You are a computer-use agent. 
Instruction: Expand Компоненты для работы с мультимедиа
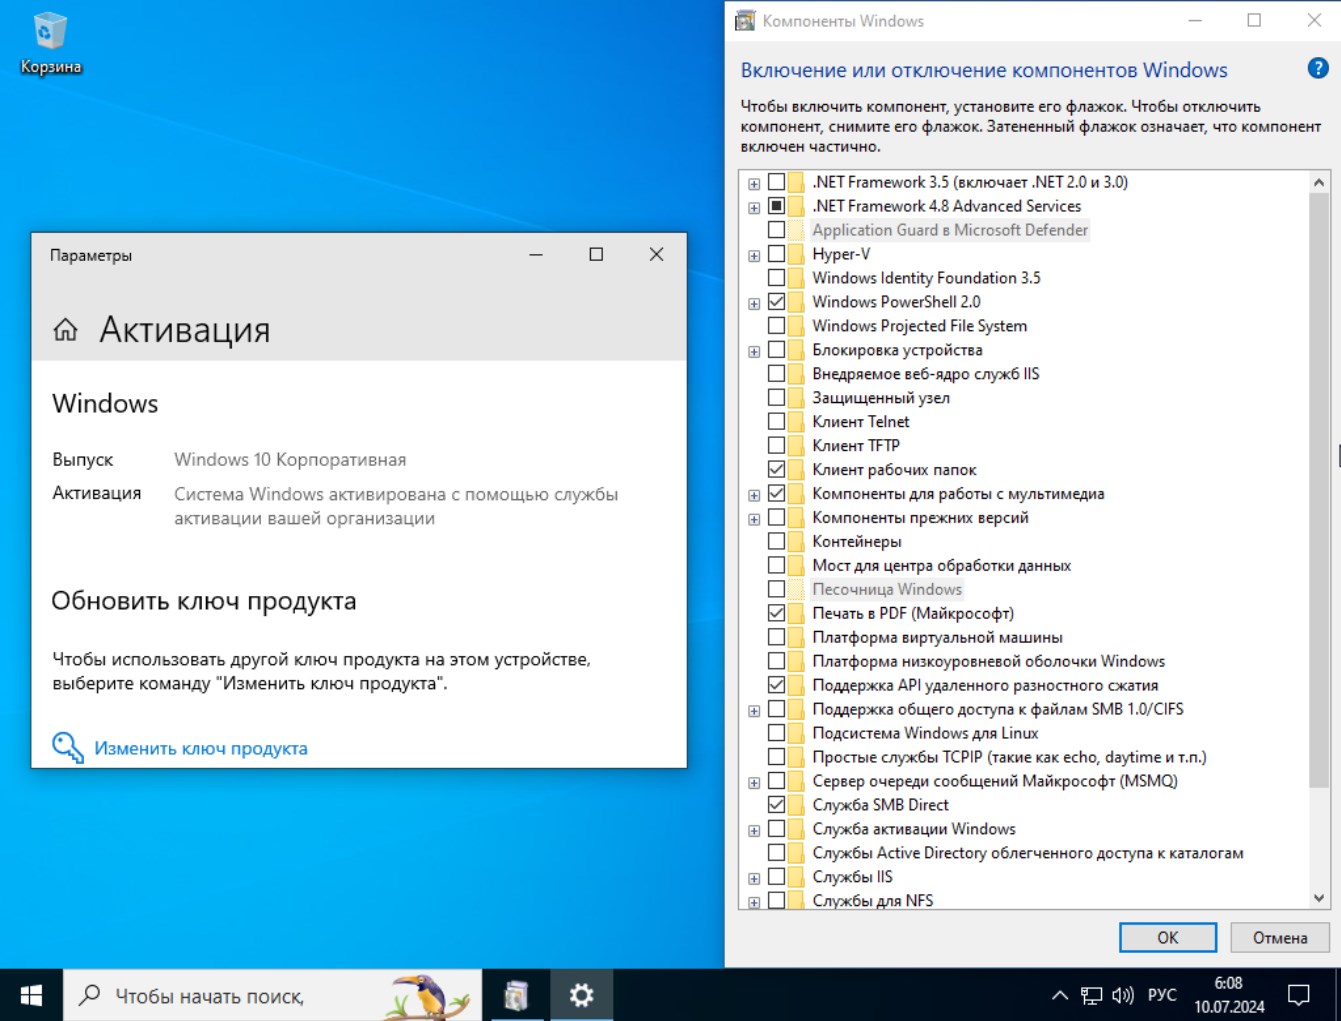[x=754, y=495]
